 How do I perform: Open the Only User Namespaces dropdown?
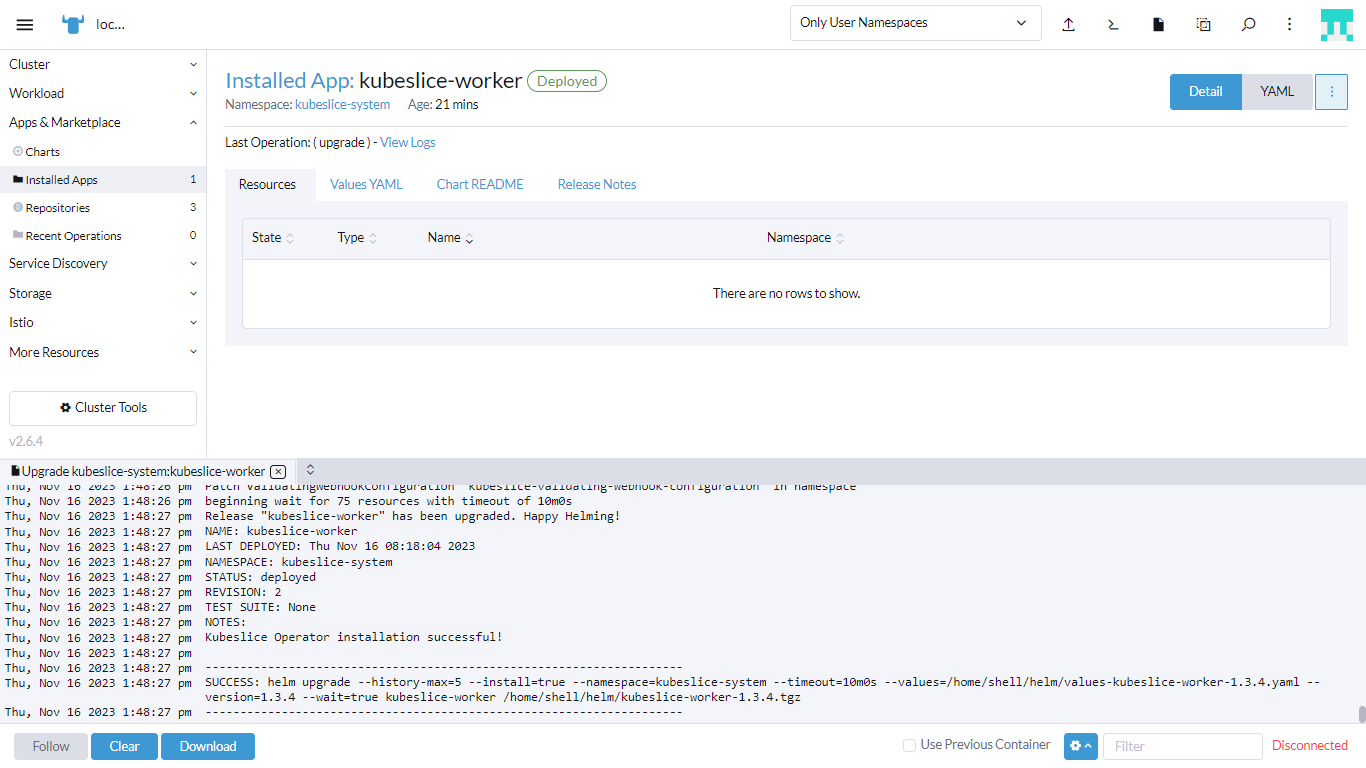pyautogui.click(x=915, y=23)
